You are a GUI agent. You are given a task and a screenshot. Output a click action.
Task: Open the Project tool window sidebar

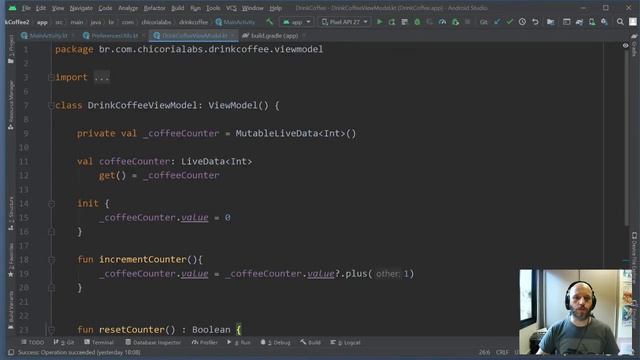click(11, 49)
